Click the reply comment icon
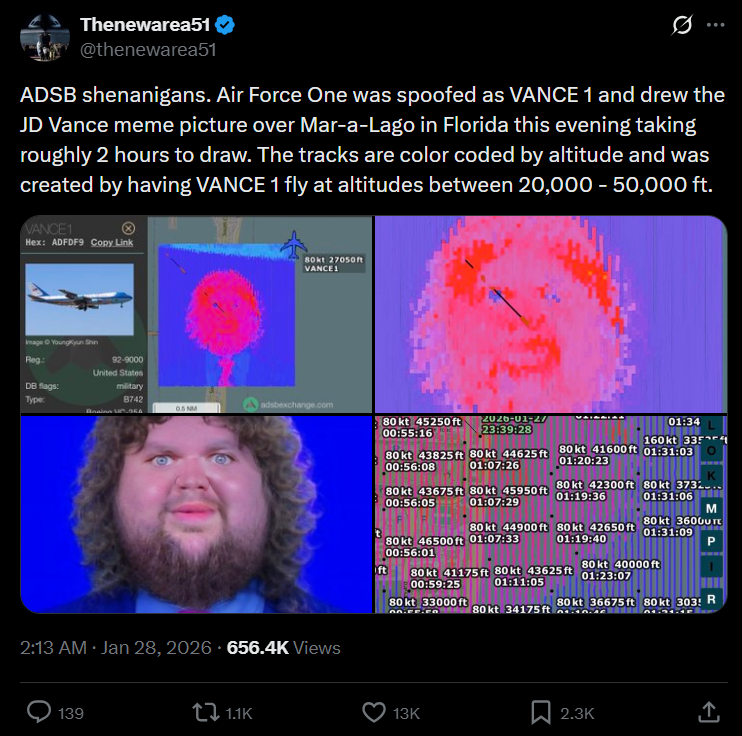This screenshot has width=742, height=736. tap(39, 712)
